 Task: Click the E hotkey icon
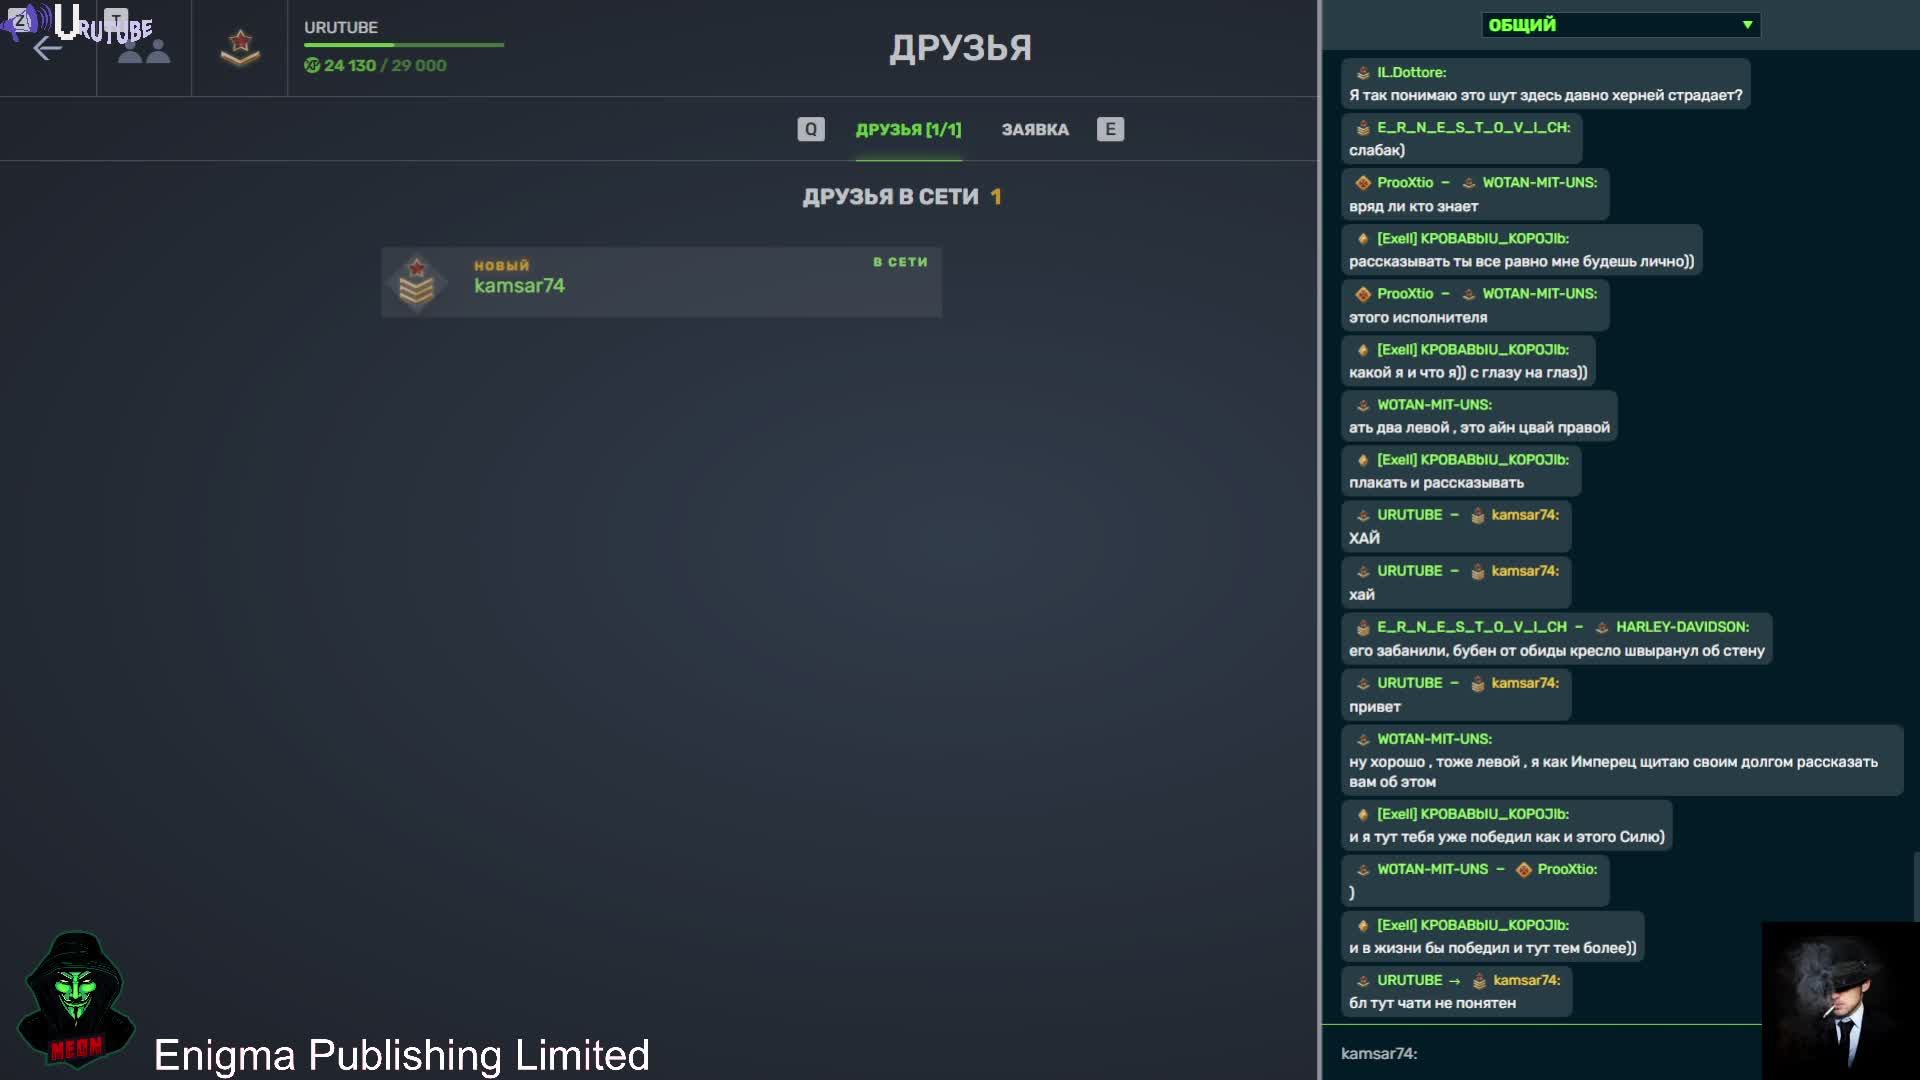(1110, 129)
